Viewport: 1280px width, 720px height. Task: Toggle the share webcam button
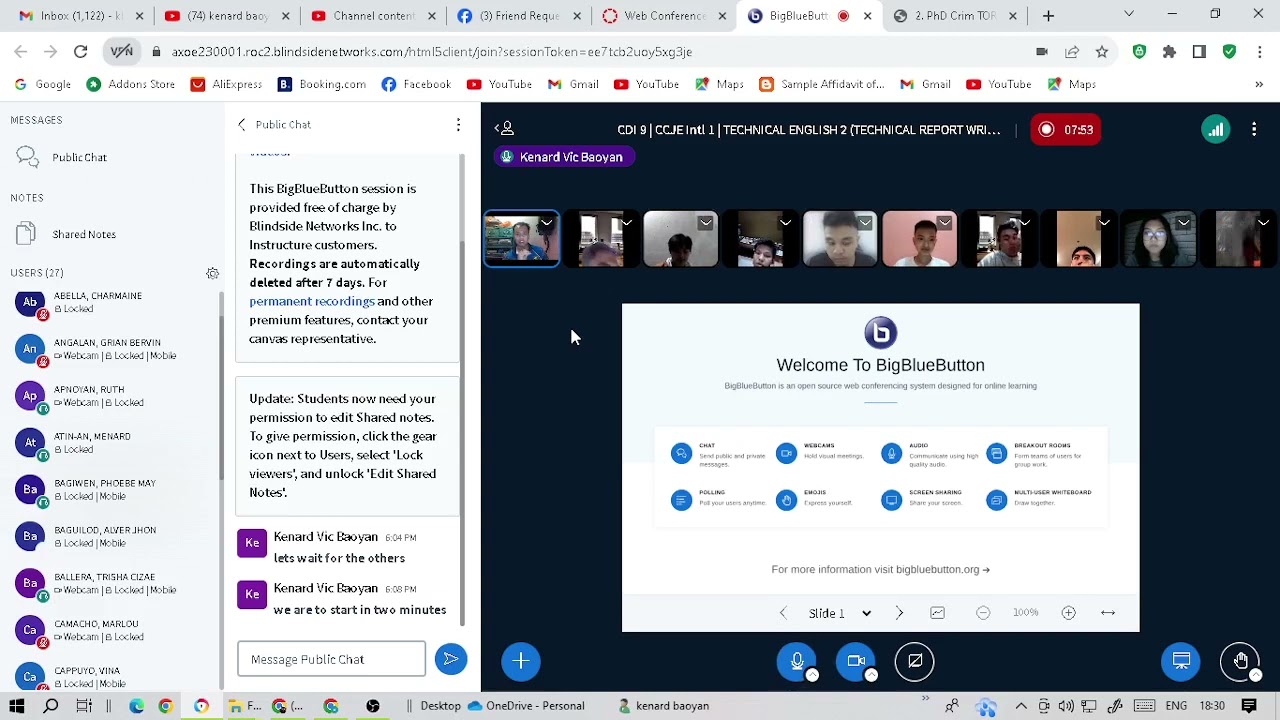(x=856, y=661)
